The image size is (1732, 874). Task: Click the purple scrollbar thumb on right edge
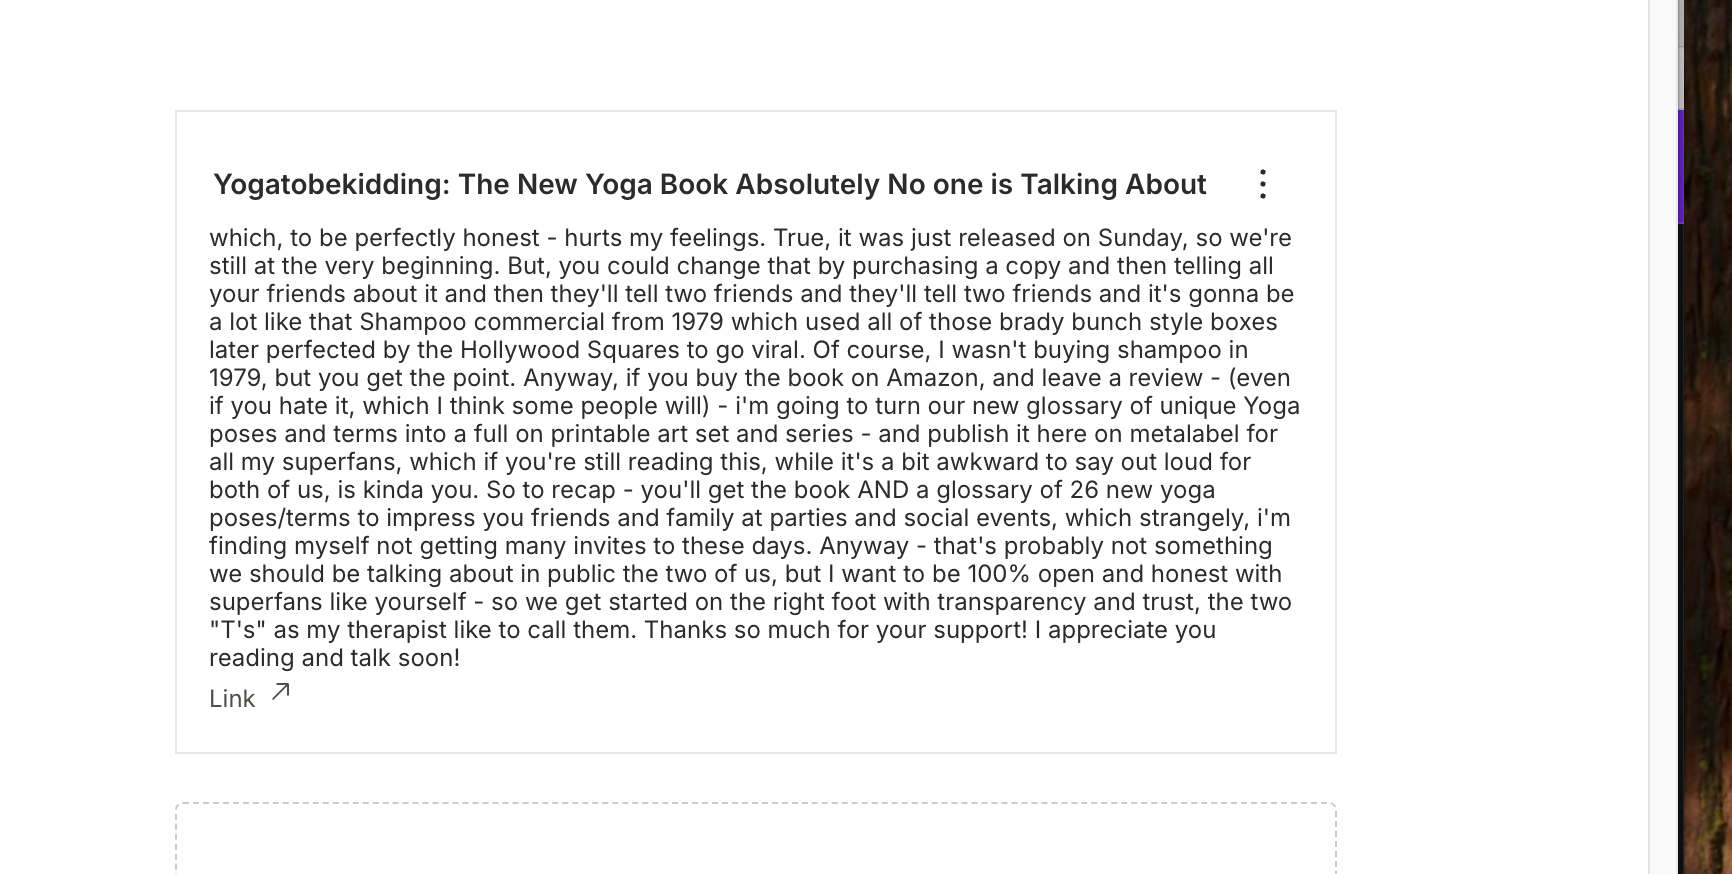coord(1681,166)
